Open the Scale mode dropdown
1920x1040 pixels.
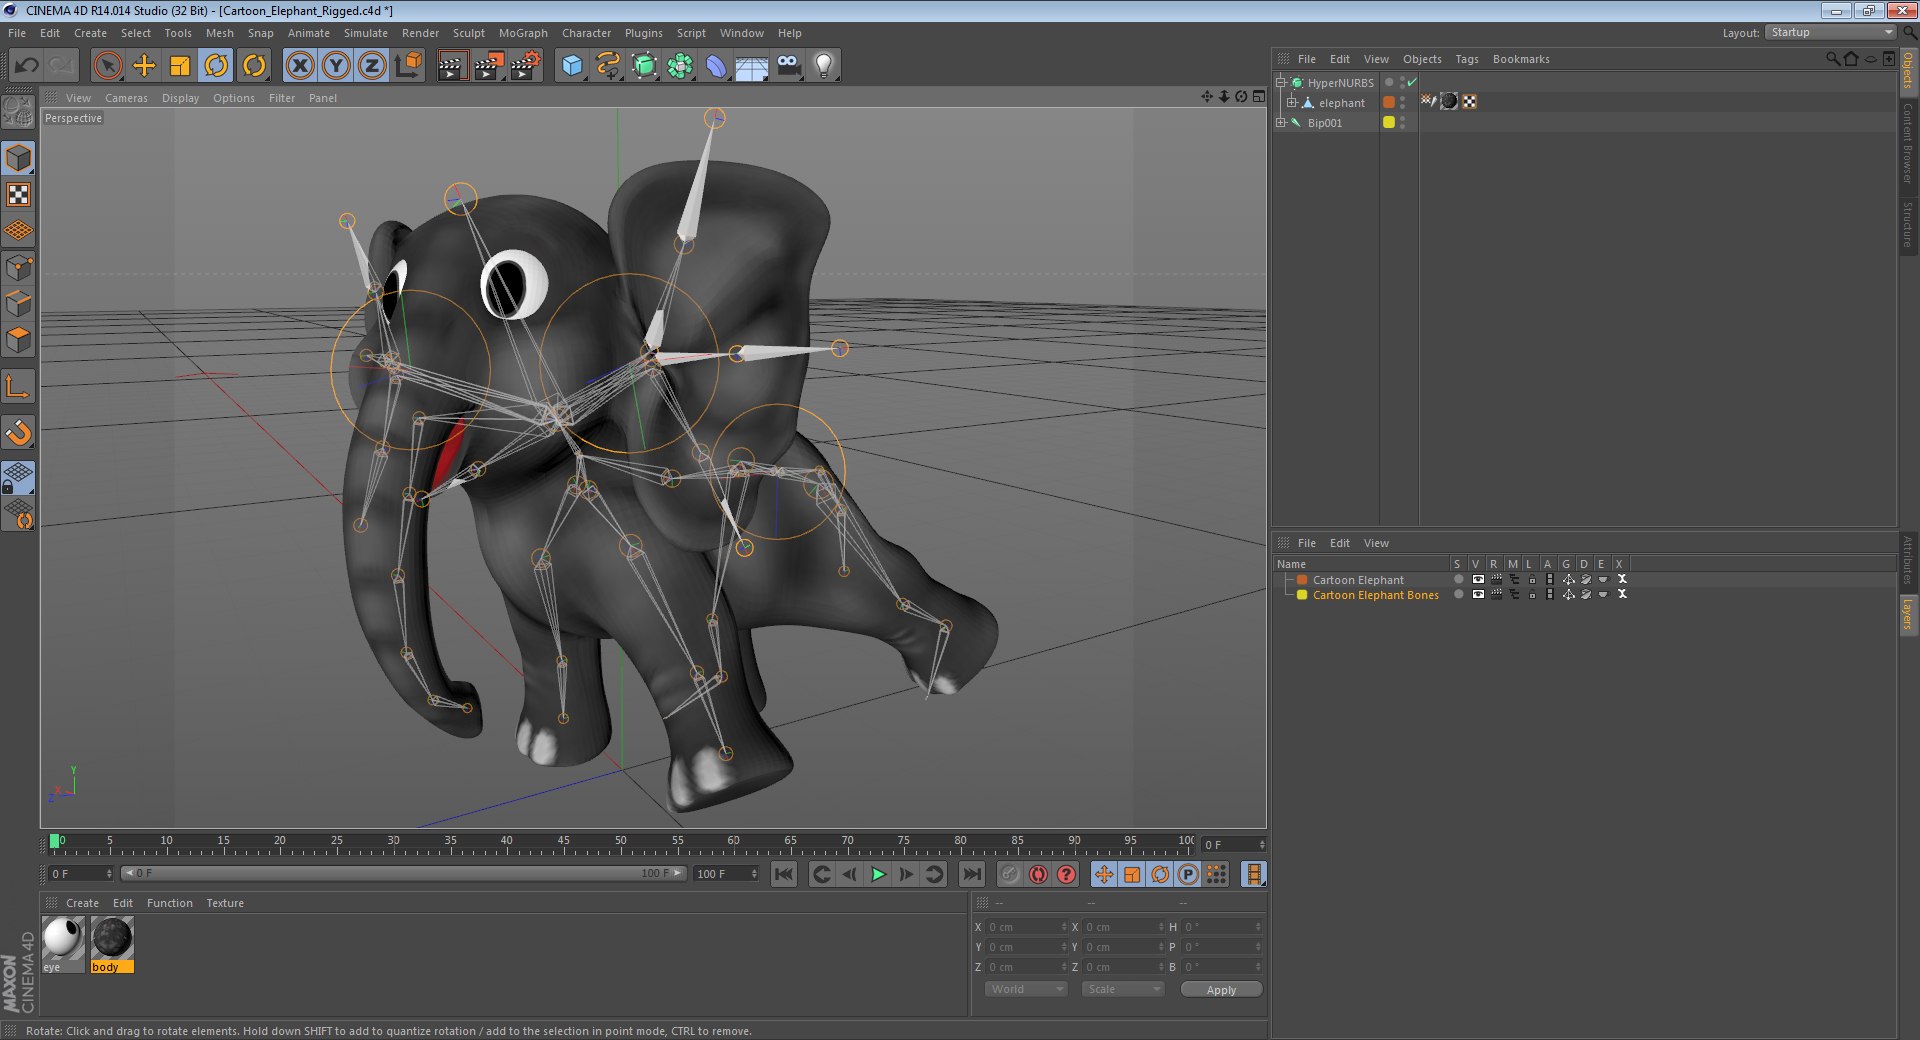pyautogui.click(x=1123, y=989)
